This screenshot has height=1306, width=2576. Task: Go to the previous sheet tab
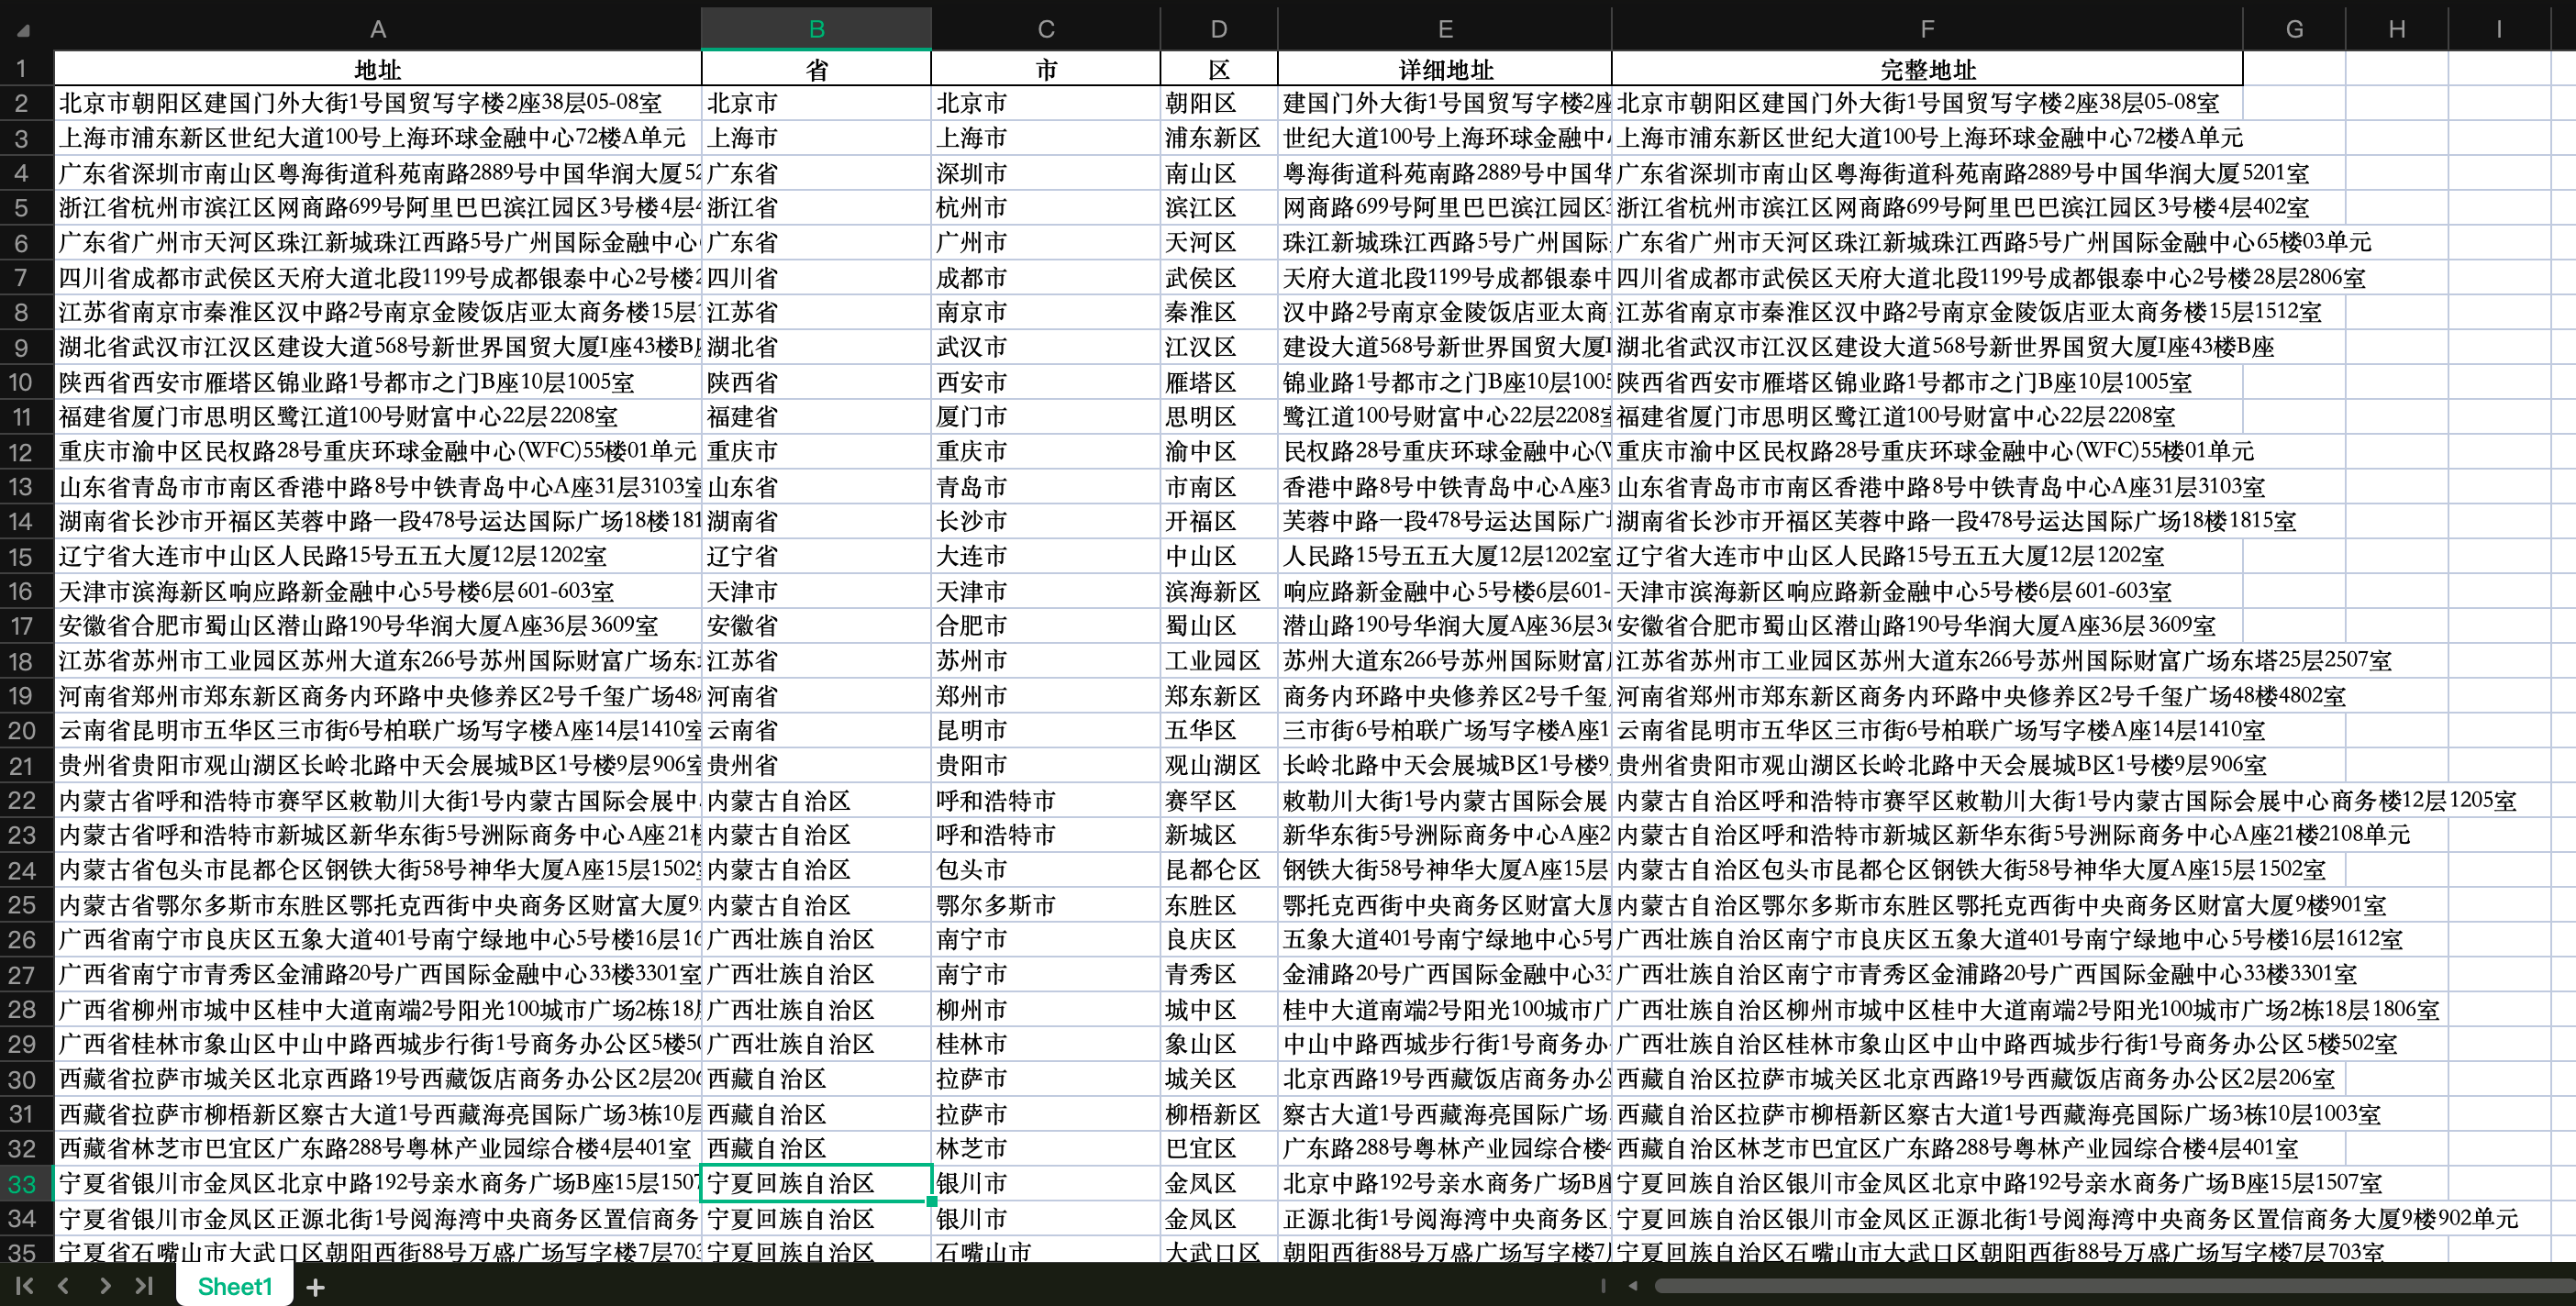tap(64, 1286)
